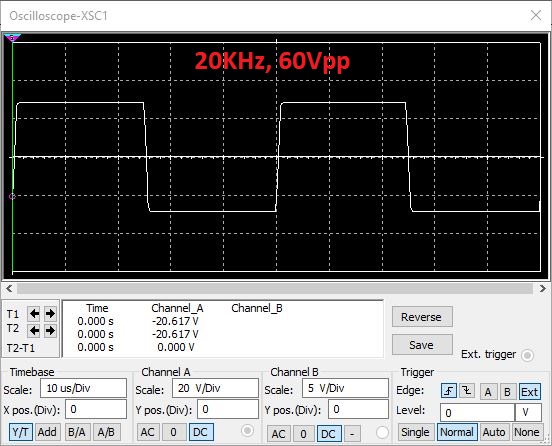Move T1 cursor left arrow
Viewport: 552px width, 446px height.
(x=34, y=313)
